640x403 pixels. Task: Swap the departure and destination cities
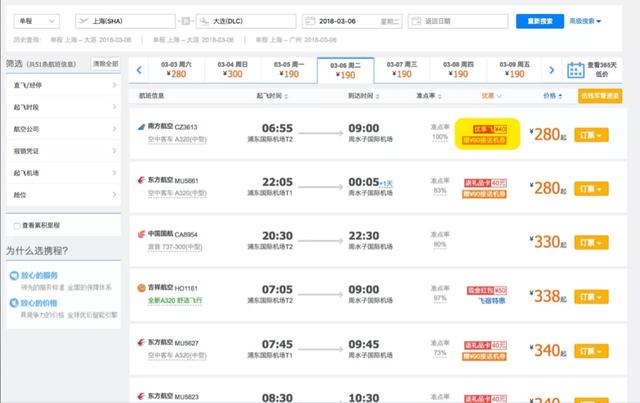point(186,21)
